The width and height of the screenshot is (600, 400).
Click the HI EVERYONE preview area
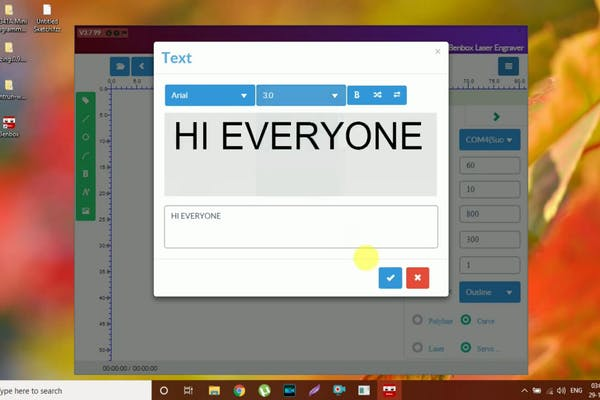pyautogui.click(x=300, y=154)
